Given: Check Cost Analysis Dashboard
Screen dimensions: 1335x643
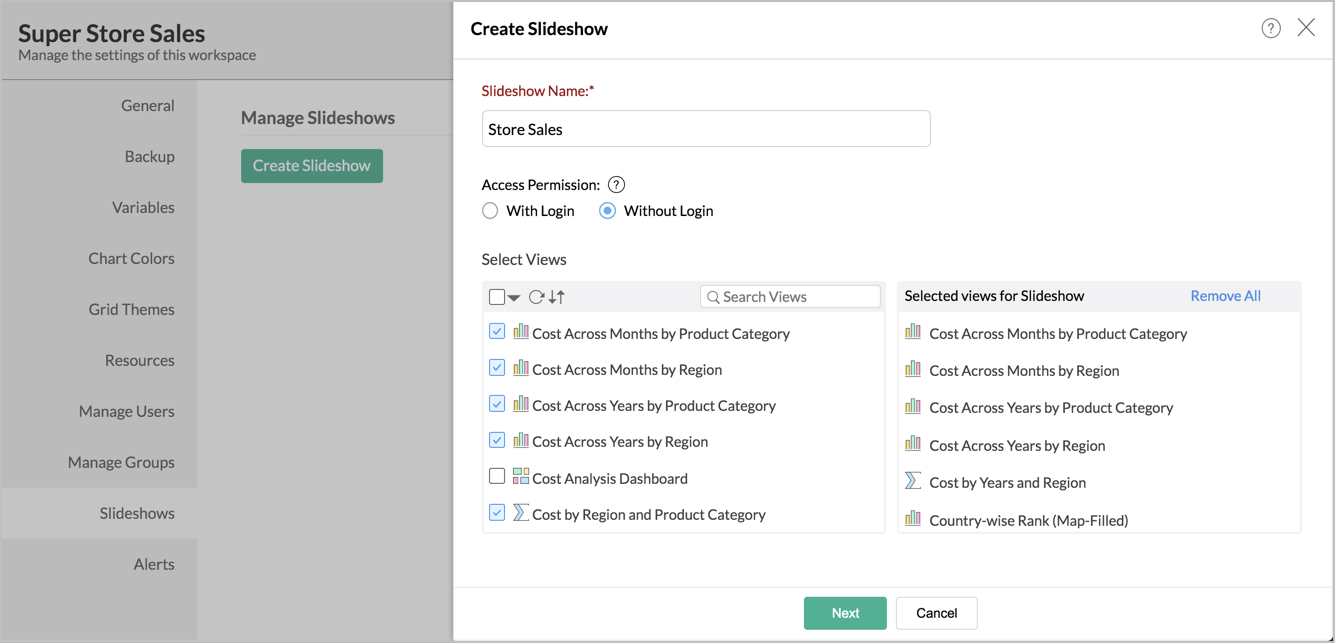Looking at the screenshot, I should coord(497,476).
